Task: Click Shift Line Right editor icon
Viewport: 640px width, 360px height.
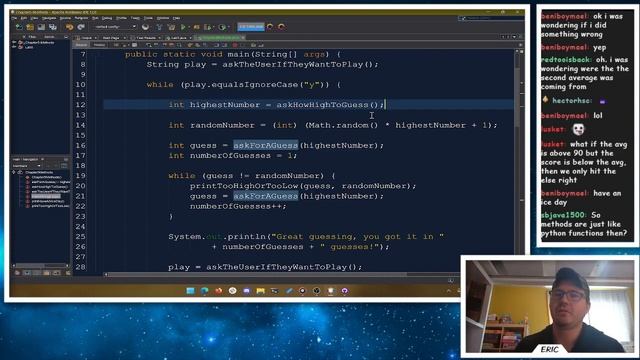Action: click(224, 45)
